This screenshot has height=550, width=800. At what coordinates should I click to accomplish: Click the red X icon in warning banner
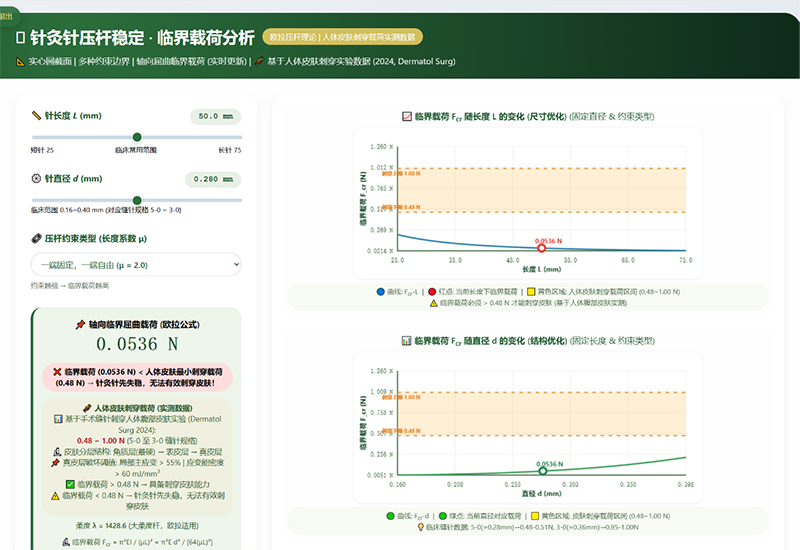point(57,371)
